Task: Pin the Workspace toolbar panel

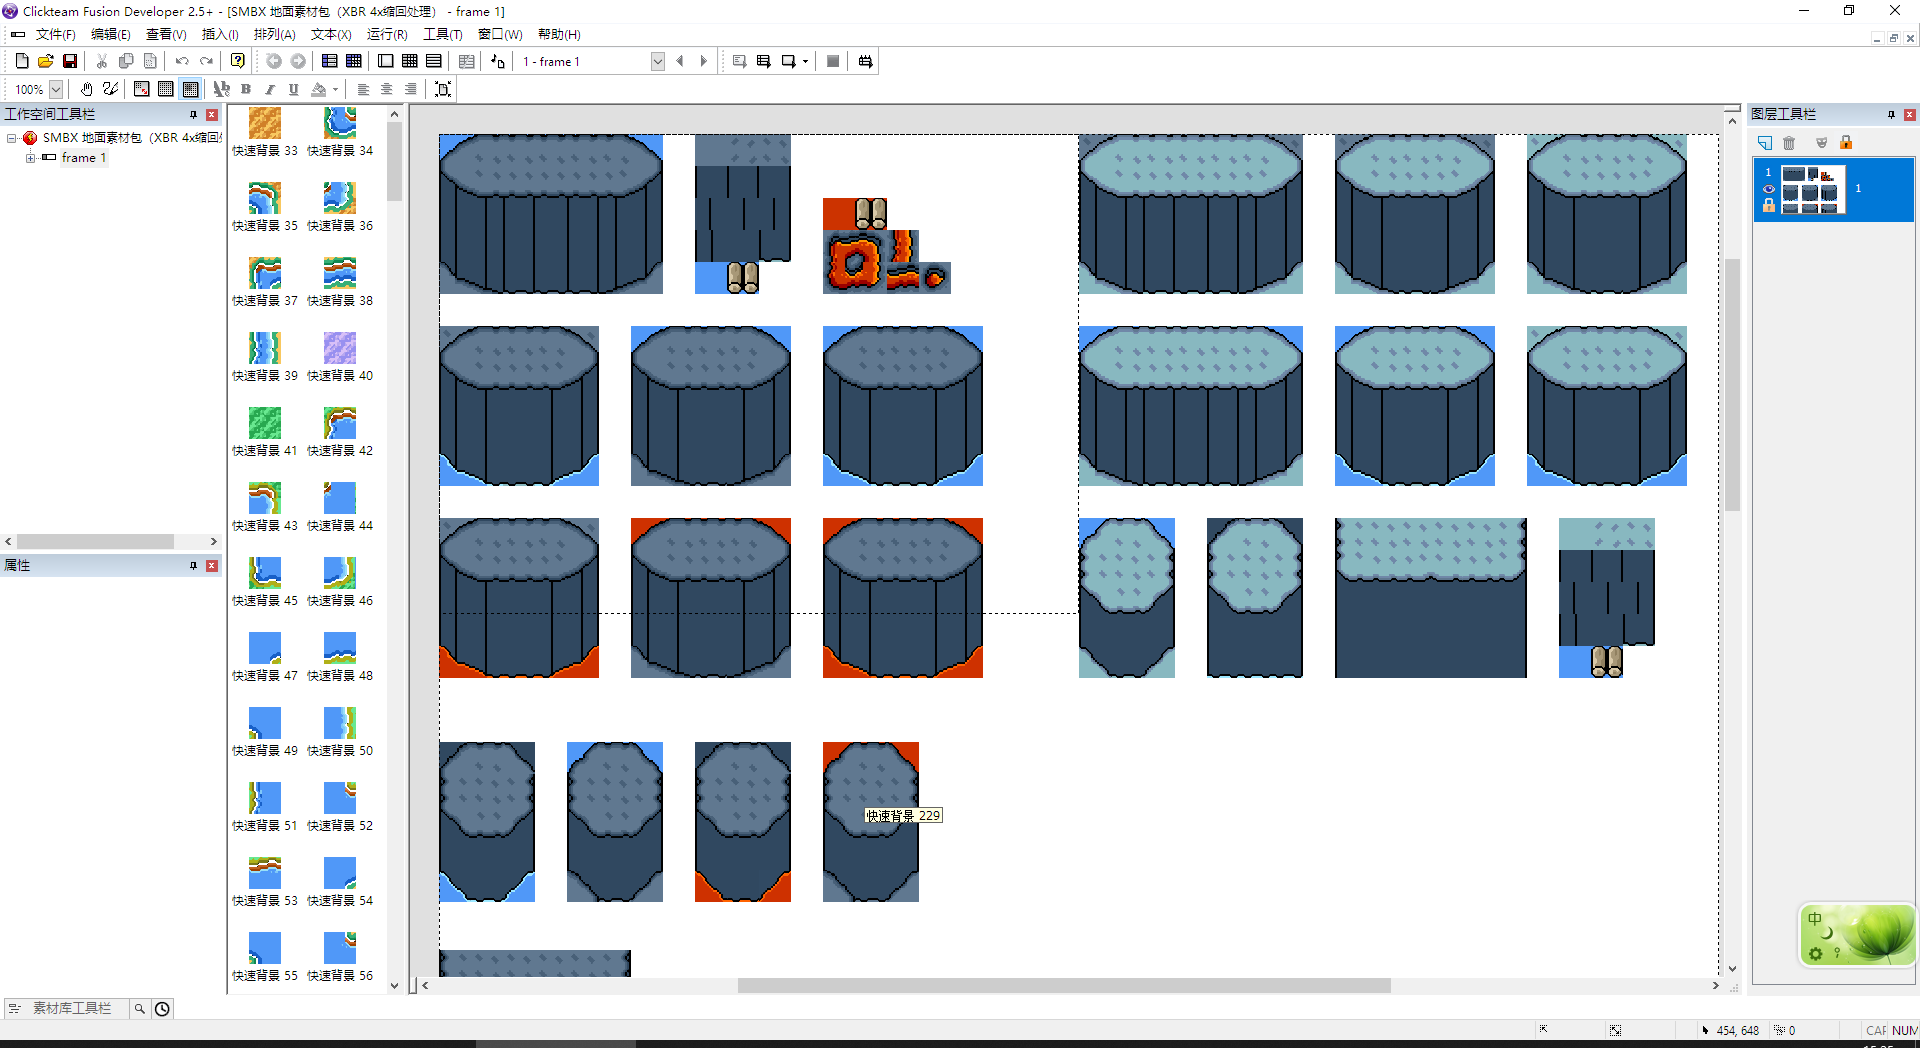Action: click(x=193, y=115)
